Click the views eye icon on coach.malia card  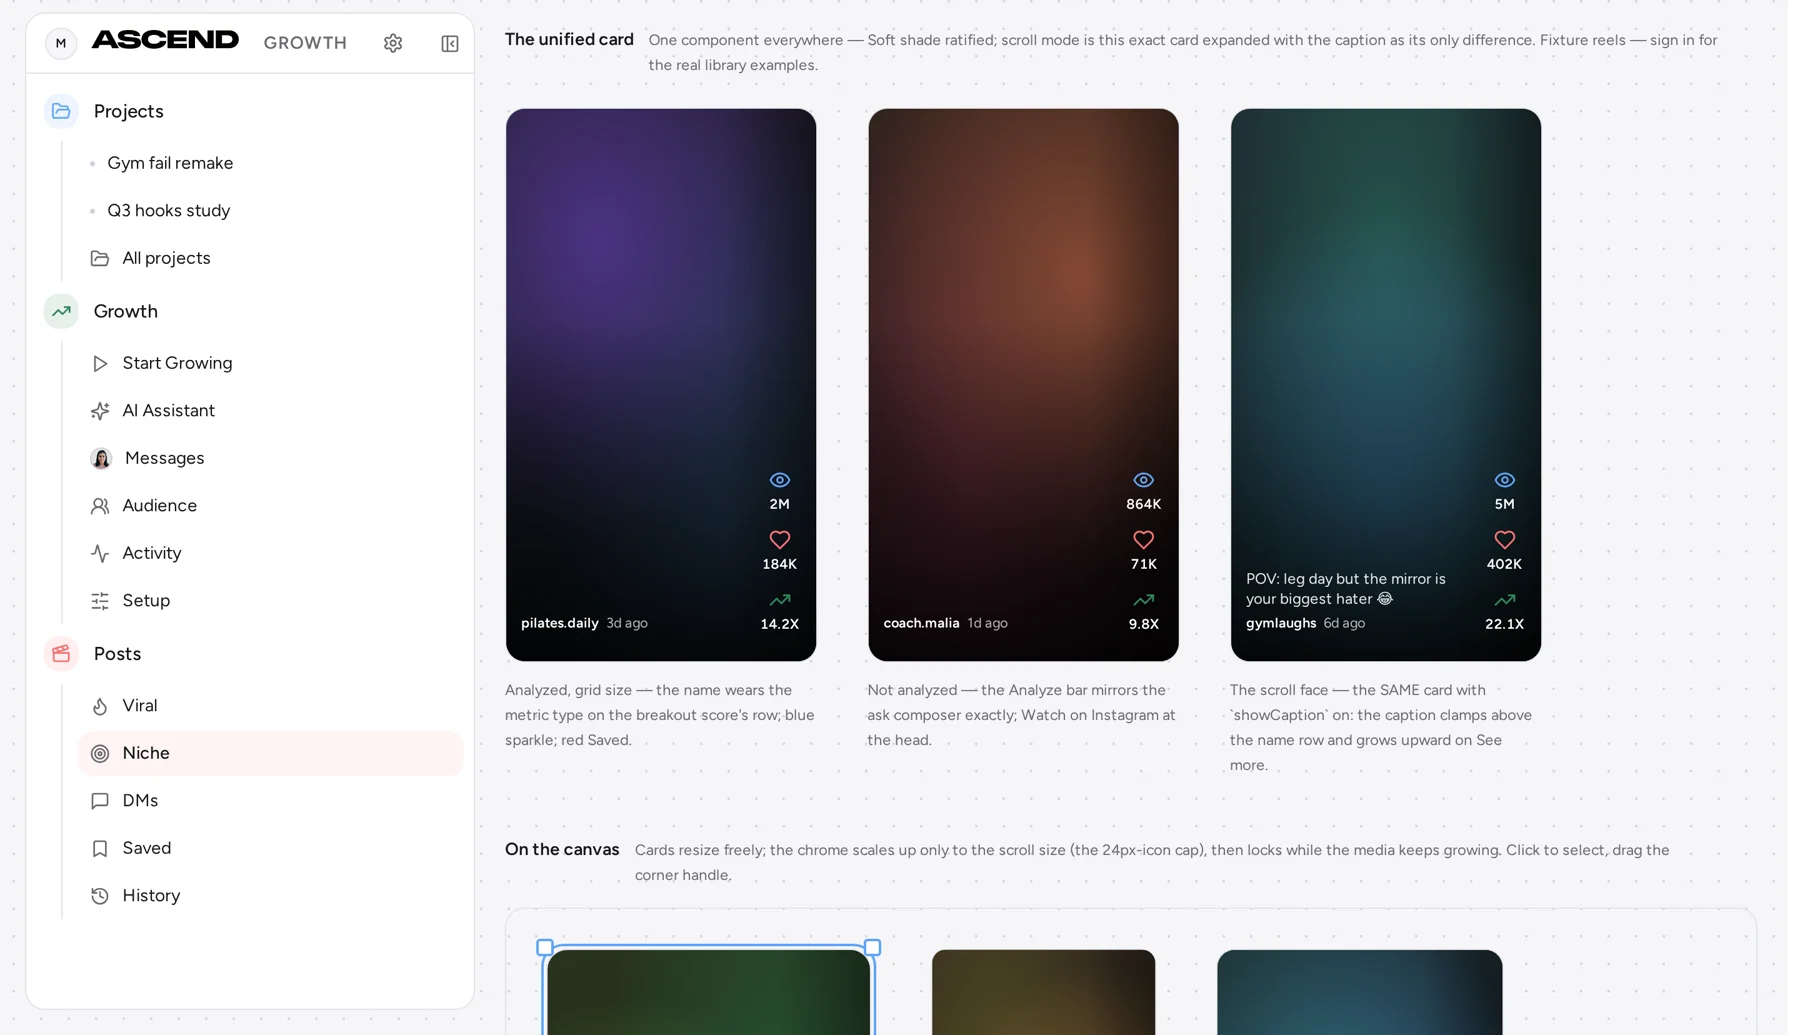pos(1144,480)
